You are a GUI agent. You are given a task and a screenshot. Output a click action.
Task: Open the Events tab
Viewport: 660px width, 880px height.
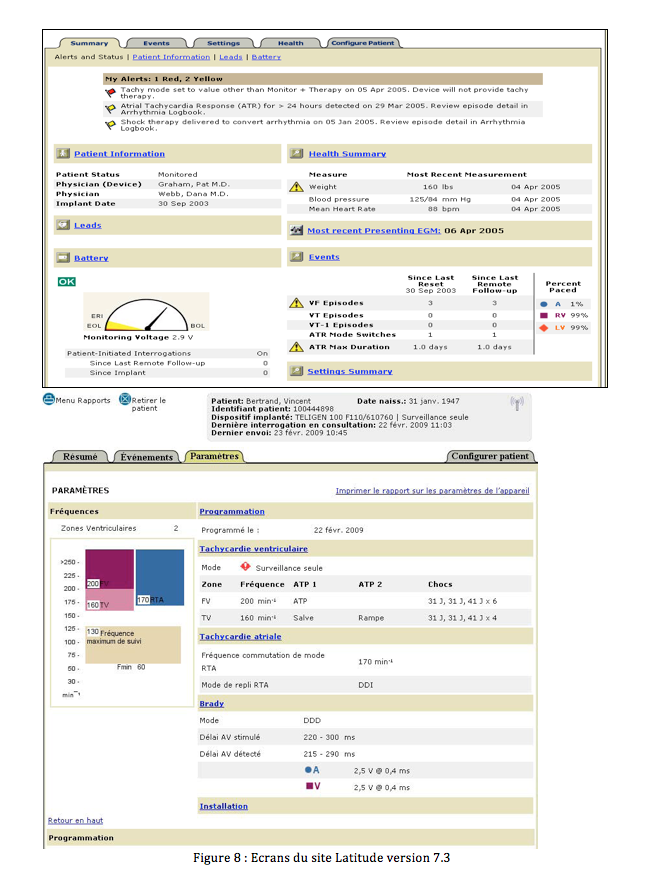[x=156, y=43]
